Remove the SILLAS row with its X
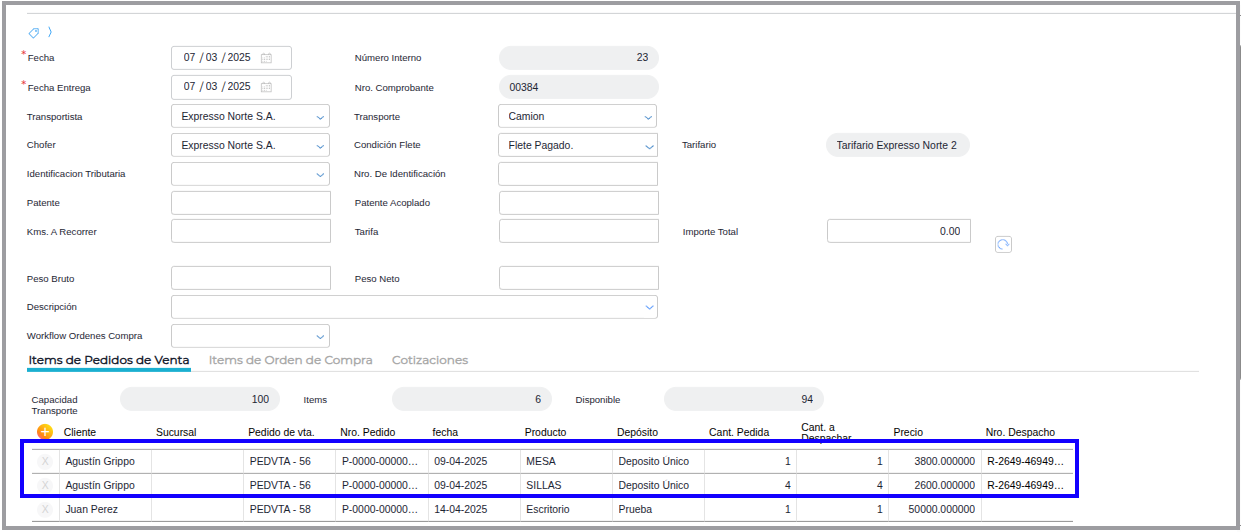 pos(44,485)
